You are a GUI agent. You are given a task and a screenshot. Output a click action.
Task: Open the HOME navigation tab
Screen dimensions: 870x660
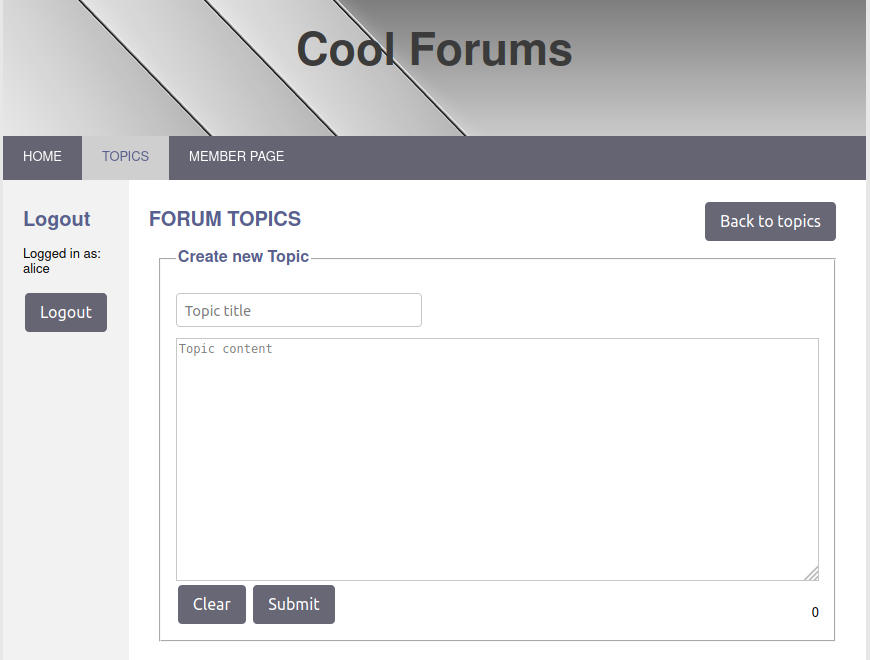point(42,157)
